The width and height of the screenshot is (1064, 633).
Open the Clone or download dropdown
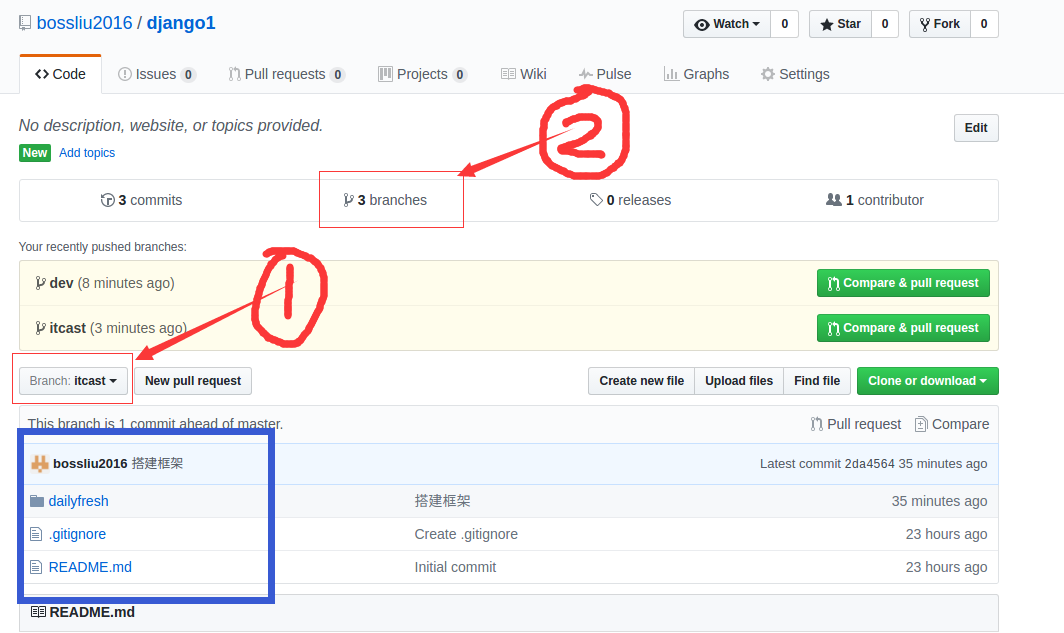tap(927, 381)
